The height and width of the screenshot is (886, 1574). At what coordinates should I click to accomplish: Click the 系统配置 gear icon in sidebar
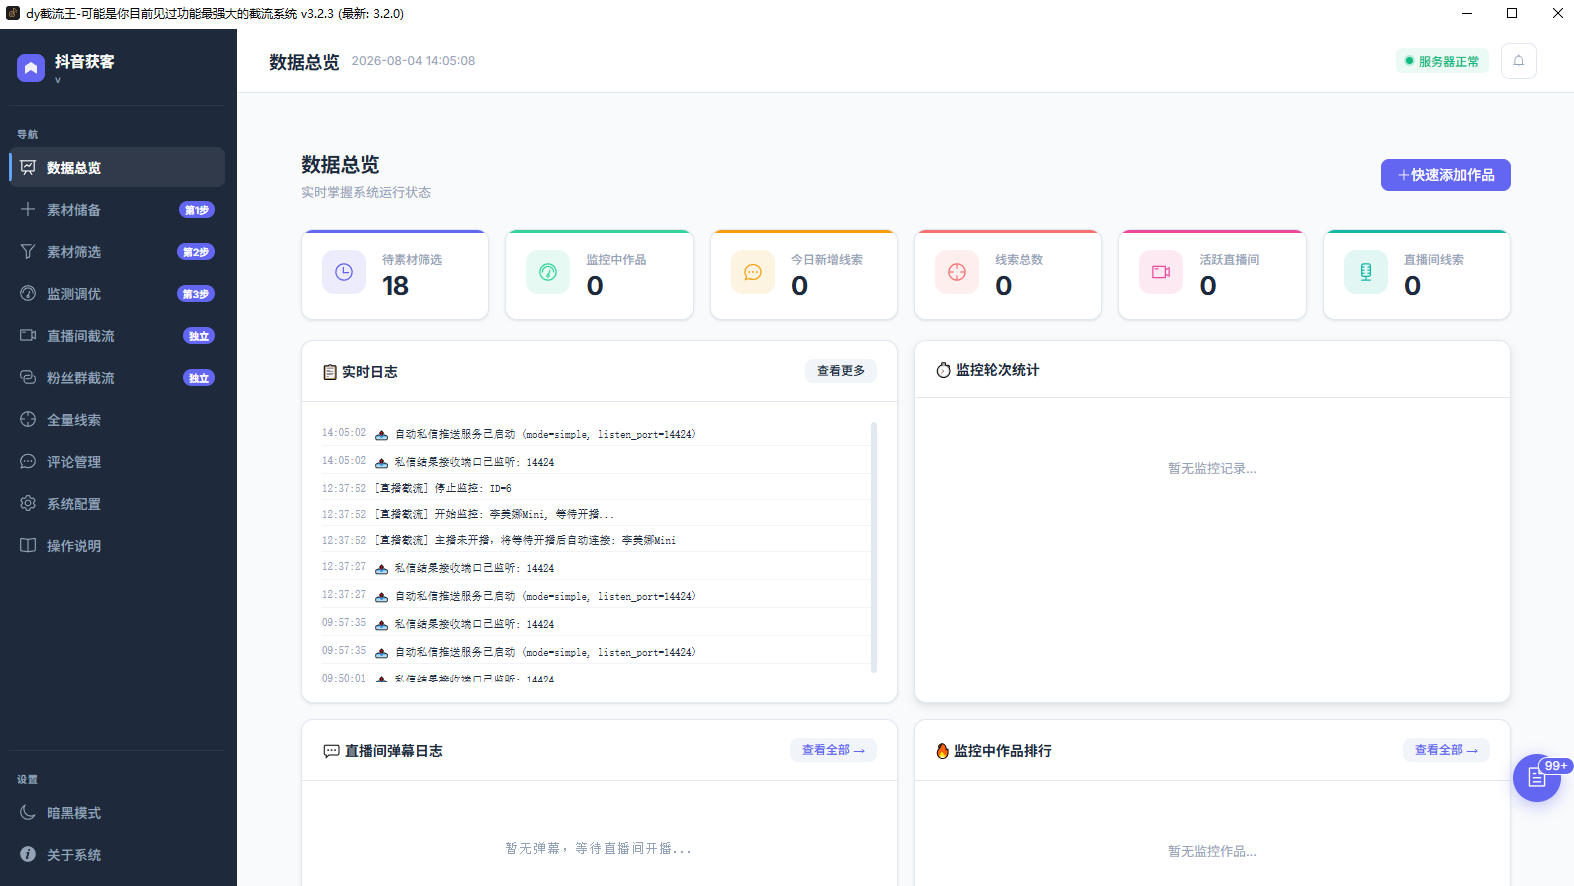[28, 503]
